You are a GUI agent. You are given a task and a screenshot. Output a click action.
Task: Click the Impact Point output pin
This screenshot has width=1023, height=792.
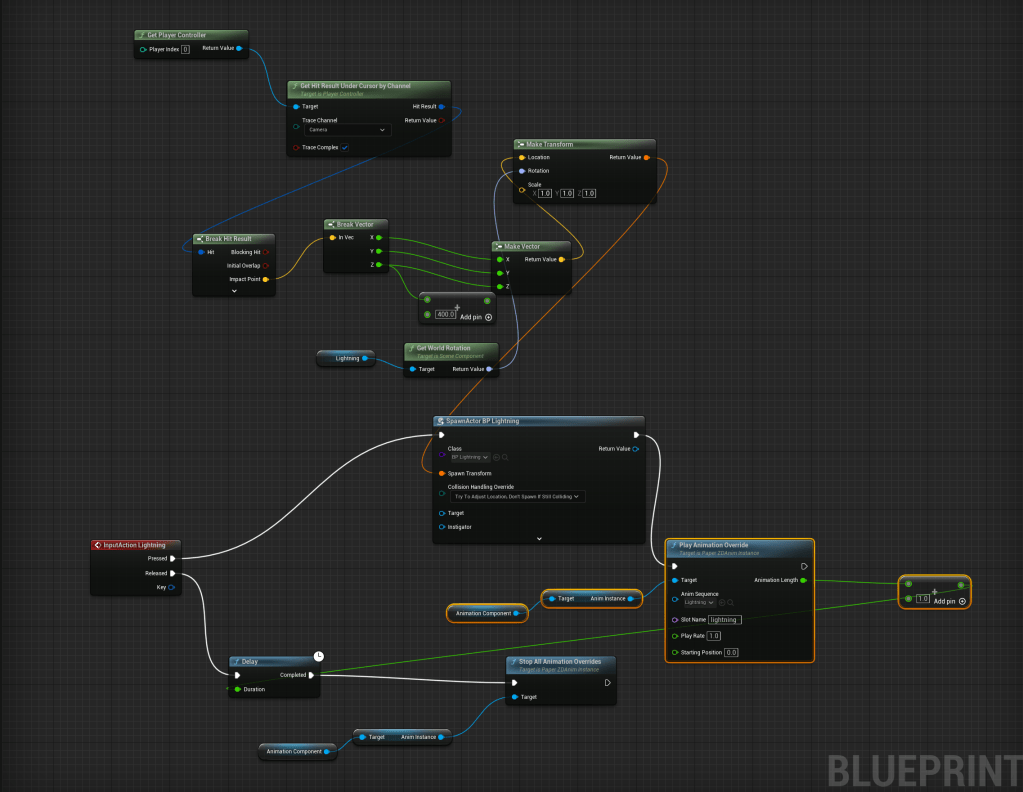click(x=265, y=280)
